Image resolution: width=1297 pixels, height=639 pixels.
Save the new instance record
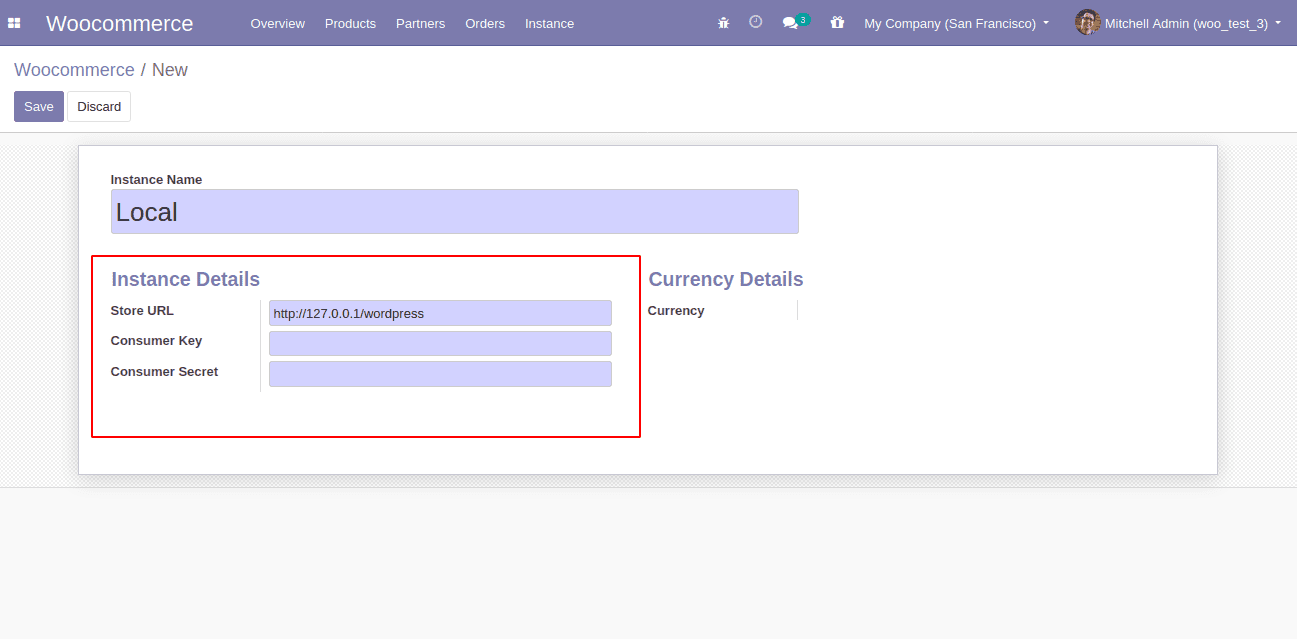point(39,107)
